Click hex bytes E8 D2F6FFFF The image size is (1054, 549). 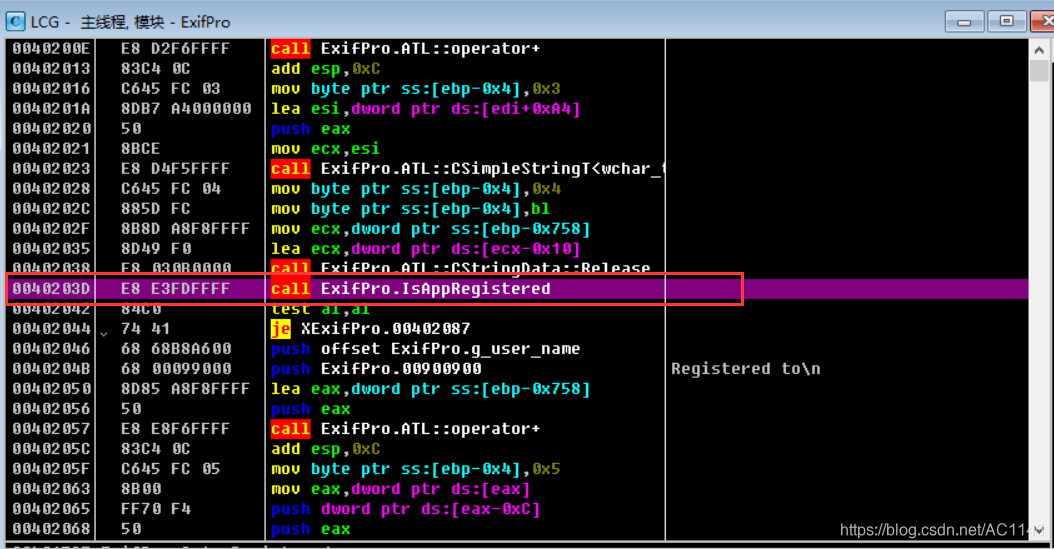pos(175,48)
